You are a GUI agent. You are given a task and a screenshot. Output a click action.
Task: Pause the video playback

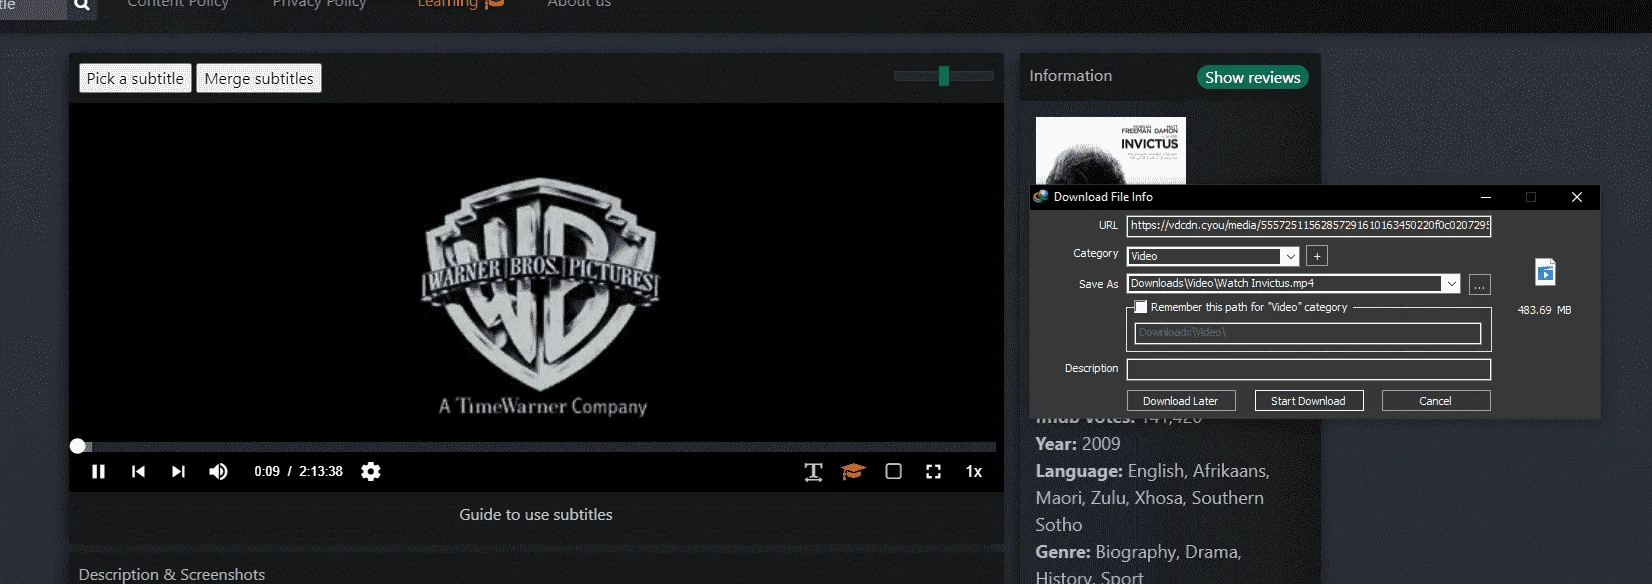point(98,472)
